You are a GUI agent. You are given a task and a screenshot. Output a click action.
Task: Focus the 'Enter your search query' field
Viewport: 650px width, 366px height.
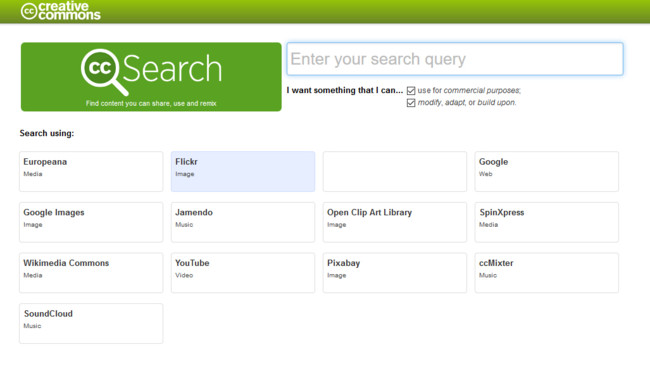[x=455, y=59]
